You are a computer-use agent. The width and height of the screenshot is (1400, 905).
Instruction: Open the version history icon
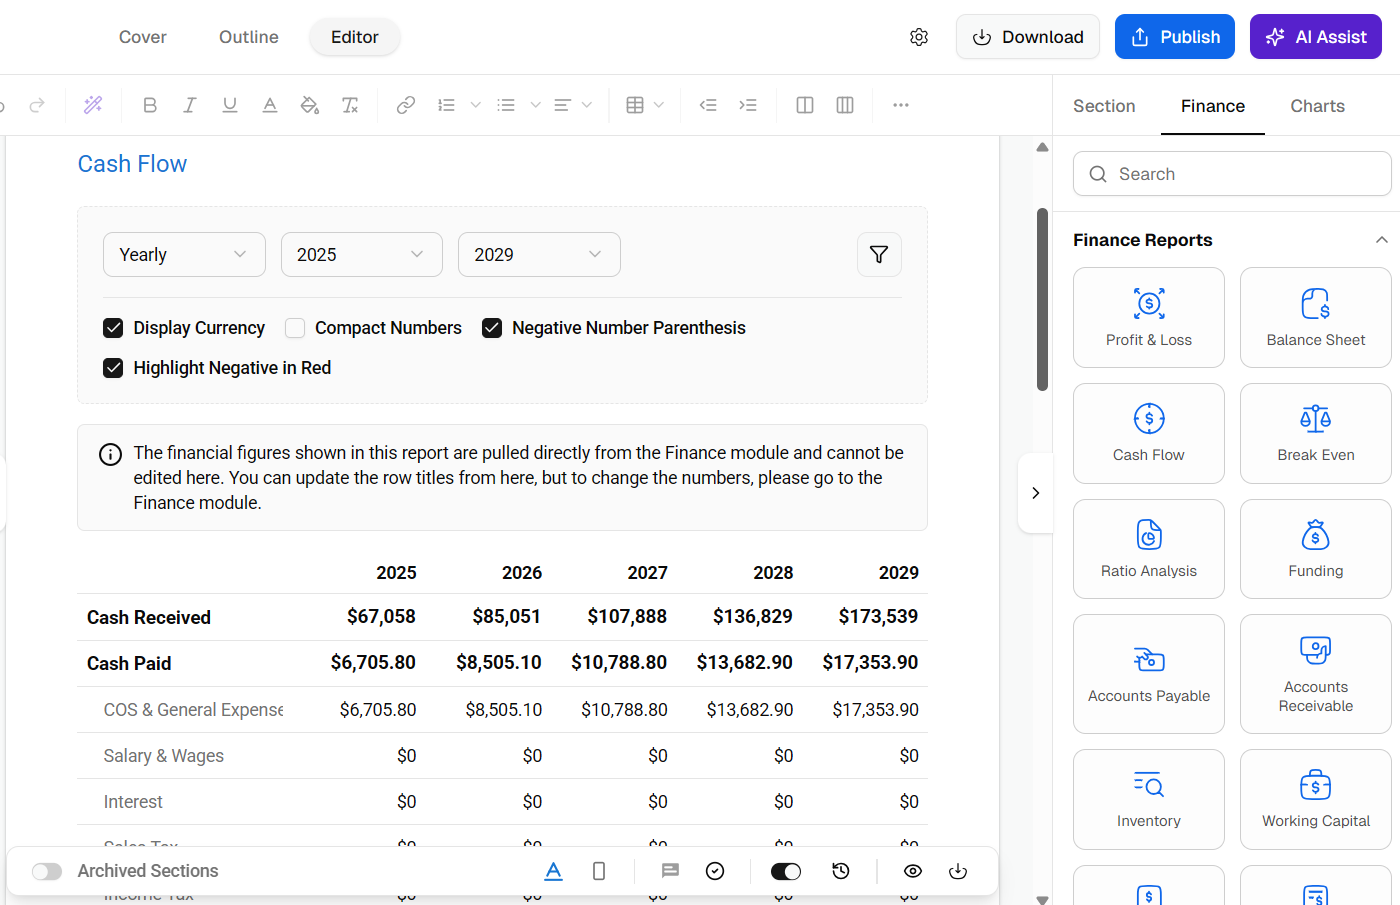point(841,871)
